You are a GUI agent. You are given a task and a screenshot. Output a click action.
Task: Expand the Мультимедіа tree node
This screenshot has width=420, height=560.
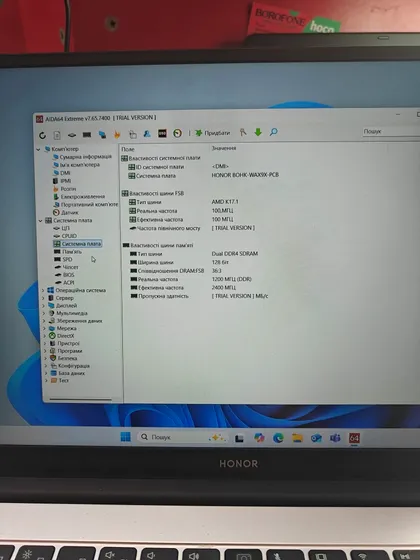click(44, 313)
